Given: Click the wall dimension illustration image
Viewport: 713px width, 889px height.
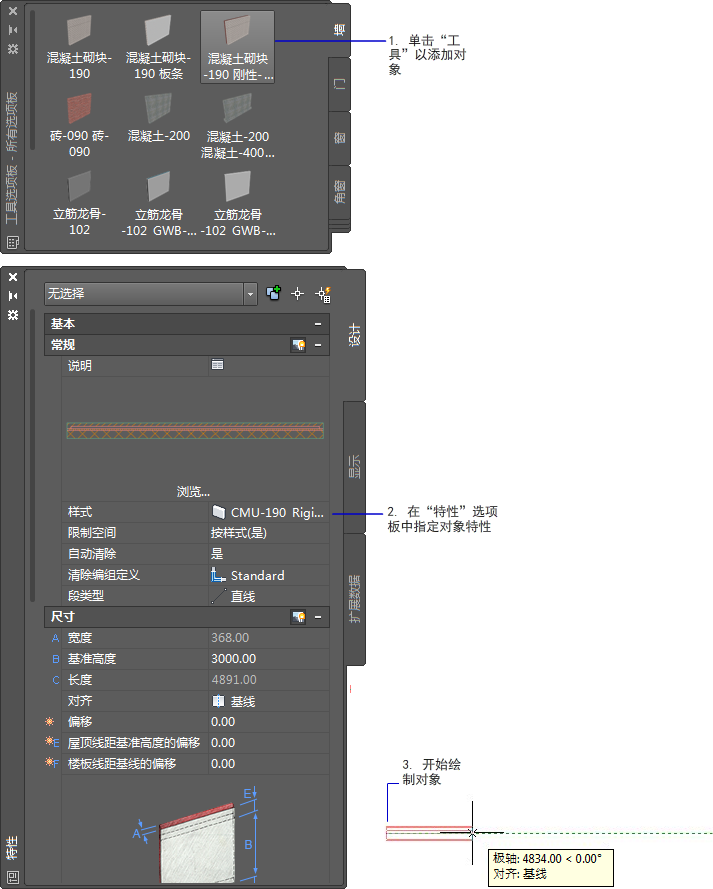Looking at the screenshot, I should (196, 833).
